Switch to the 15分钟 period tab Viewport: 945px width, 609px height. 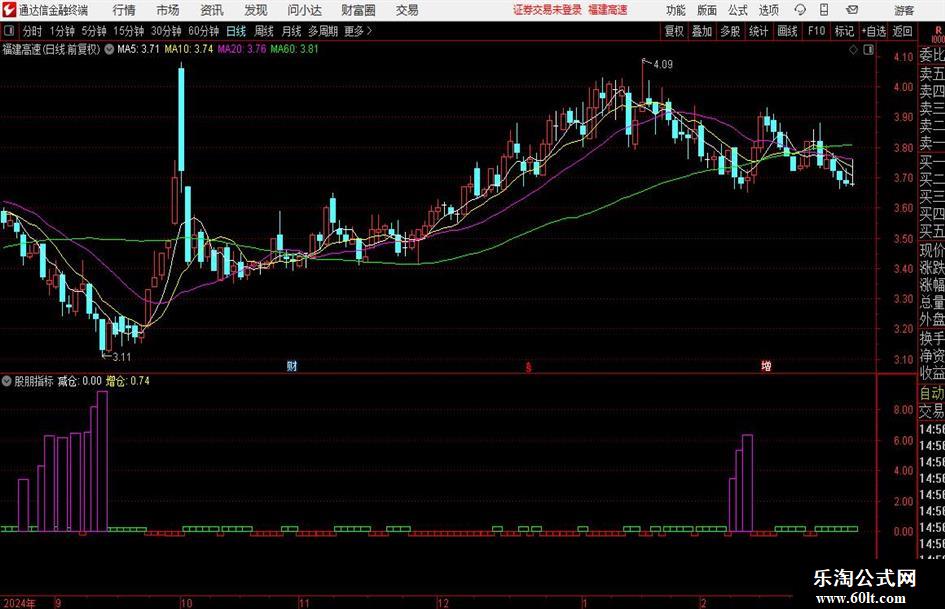tap(129, 31)
